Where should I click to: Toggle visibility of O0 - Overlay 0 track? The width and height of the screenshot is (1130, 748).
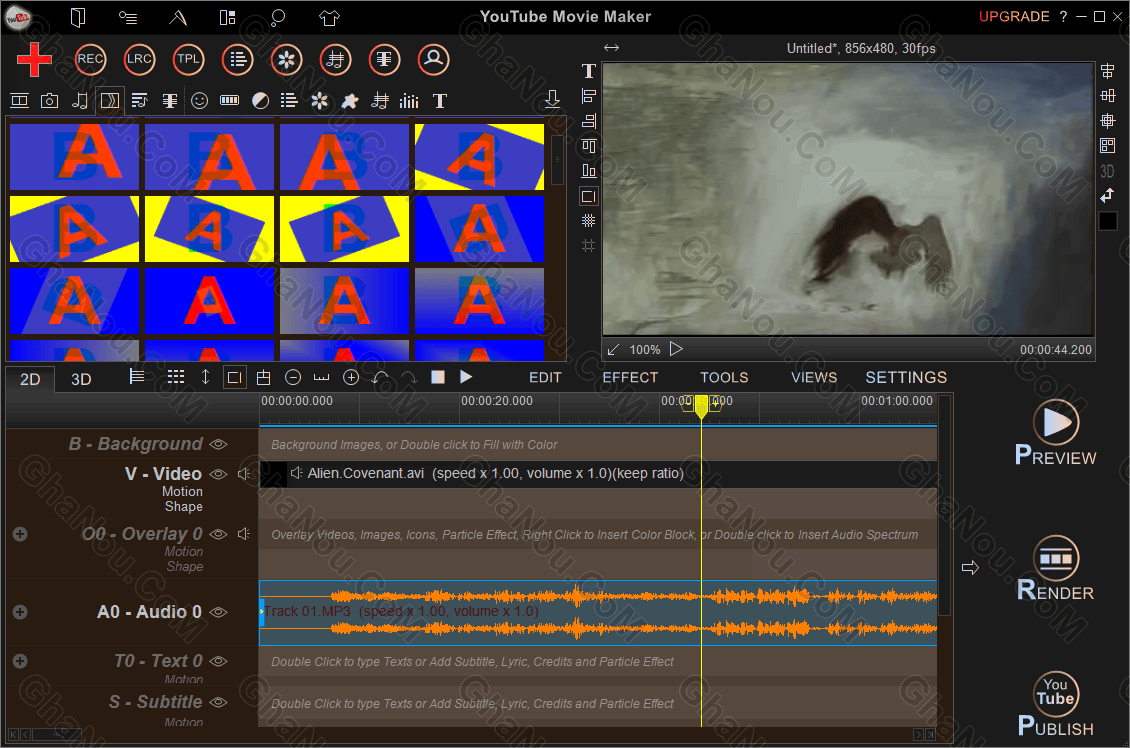tap(218, 534)
